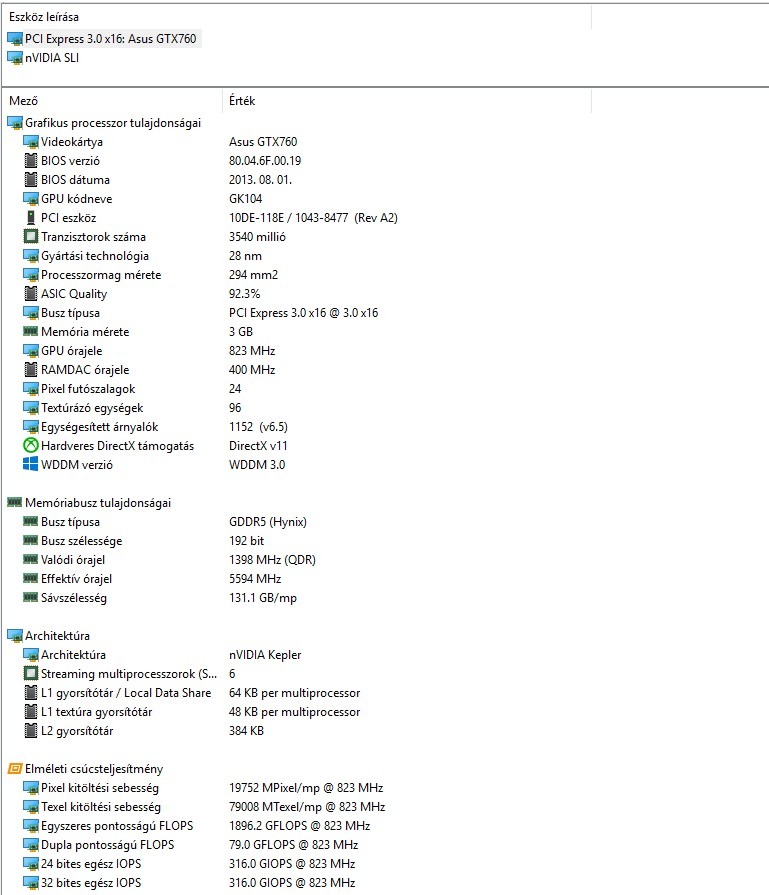Click the BIOS verzió chip icon

(31, 160)
